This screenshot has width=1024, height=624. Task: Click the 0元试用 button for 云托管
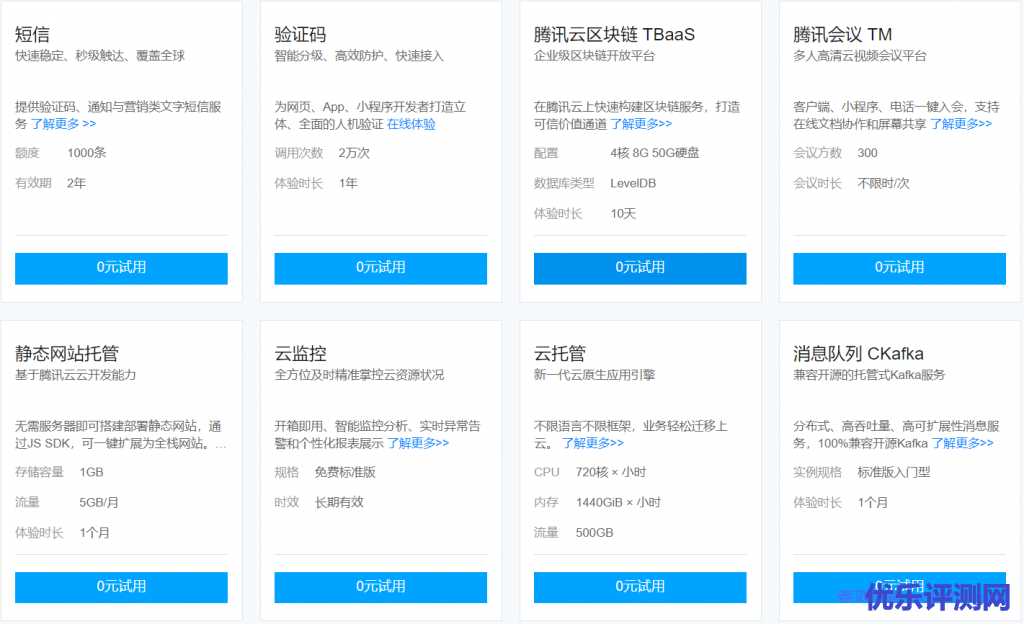point(640,587)
